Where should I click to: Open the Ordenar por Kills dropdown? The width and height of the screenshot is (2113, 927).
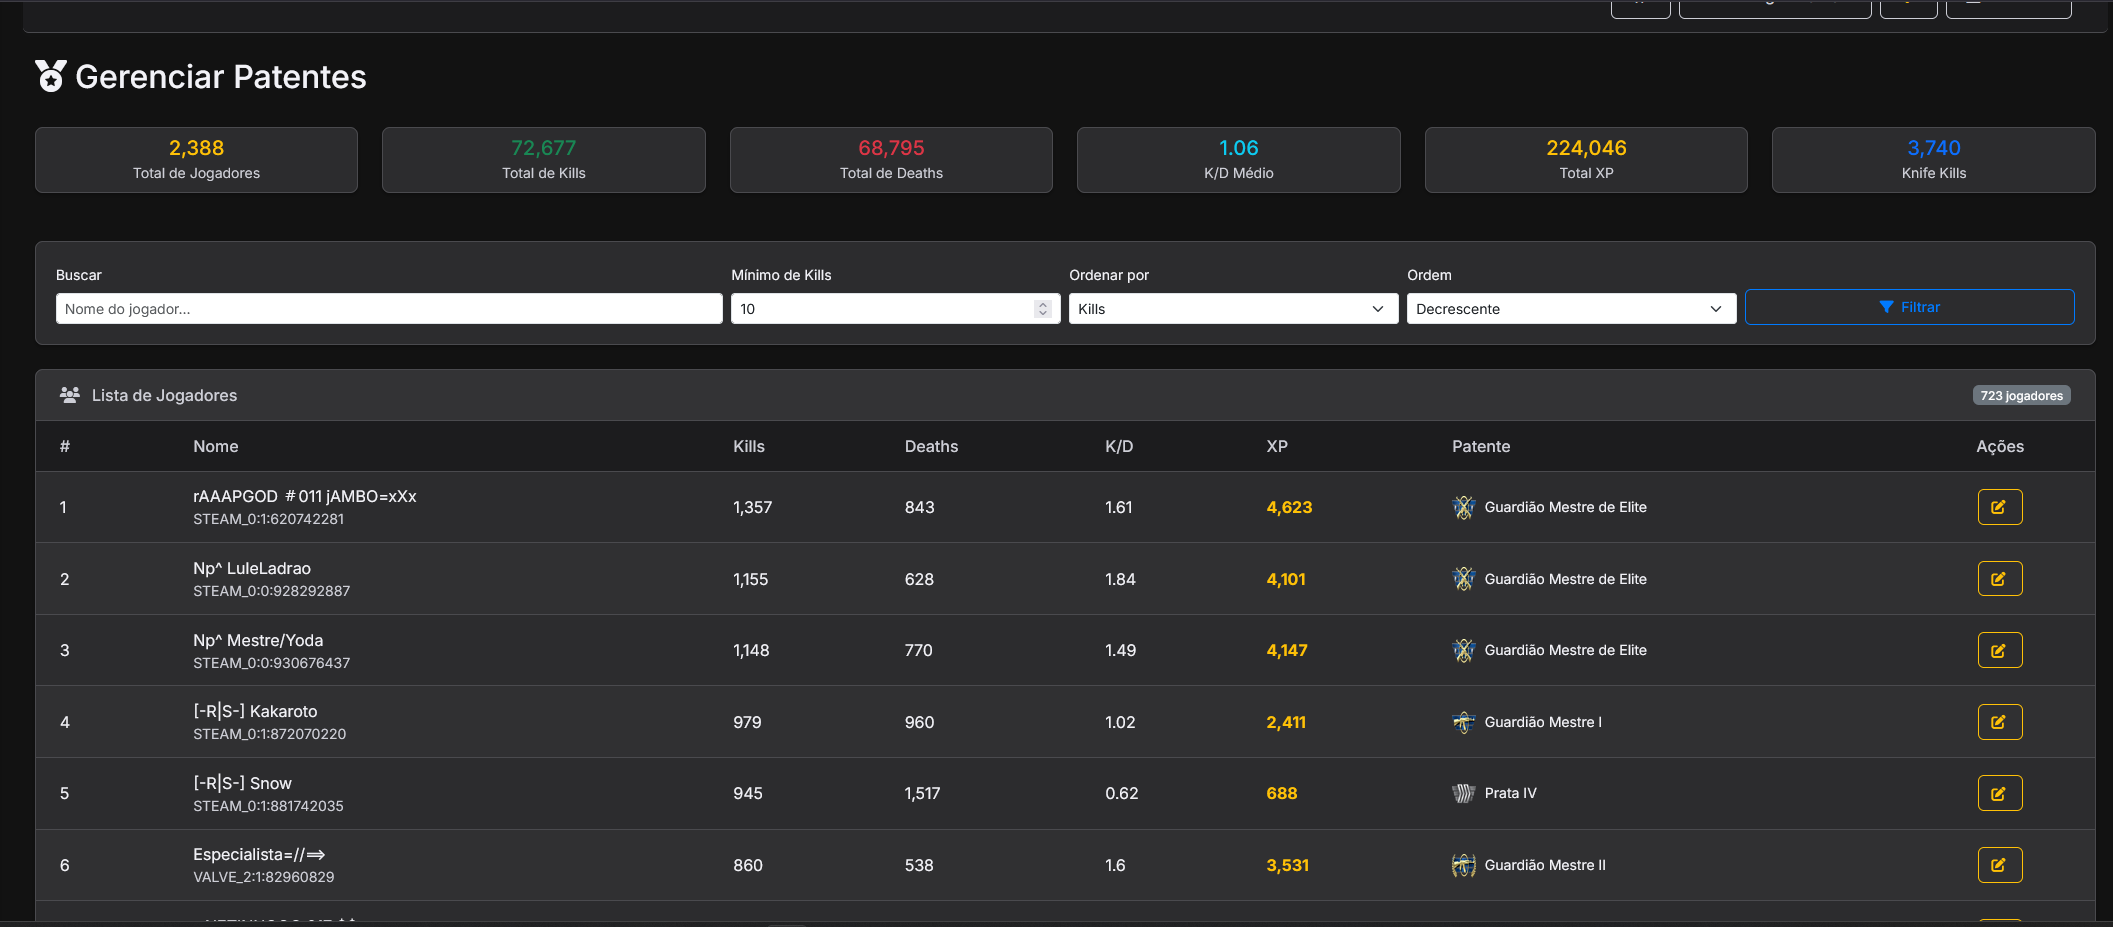(x=1232, y=309)
